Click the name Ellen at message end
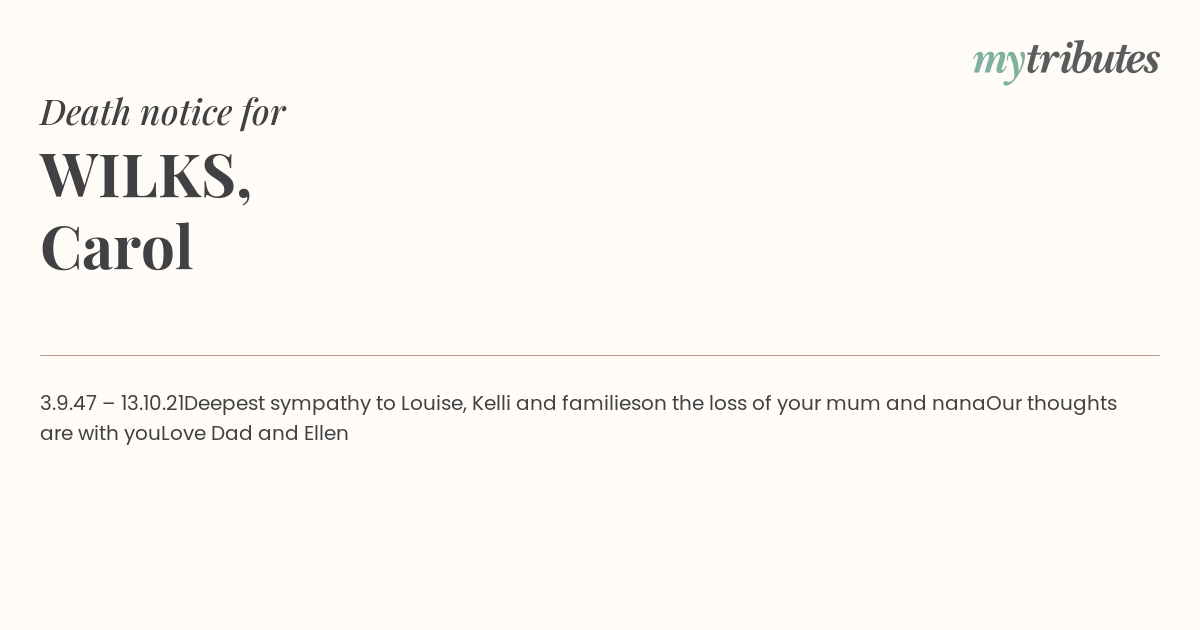This screenshot has height=630, width=1200. [326, 434]
